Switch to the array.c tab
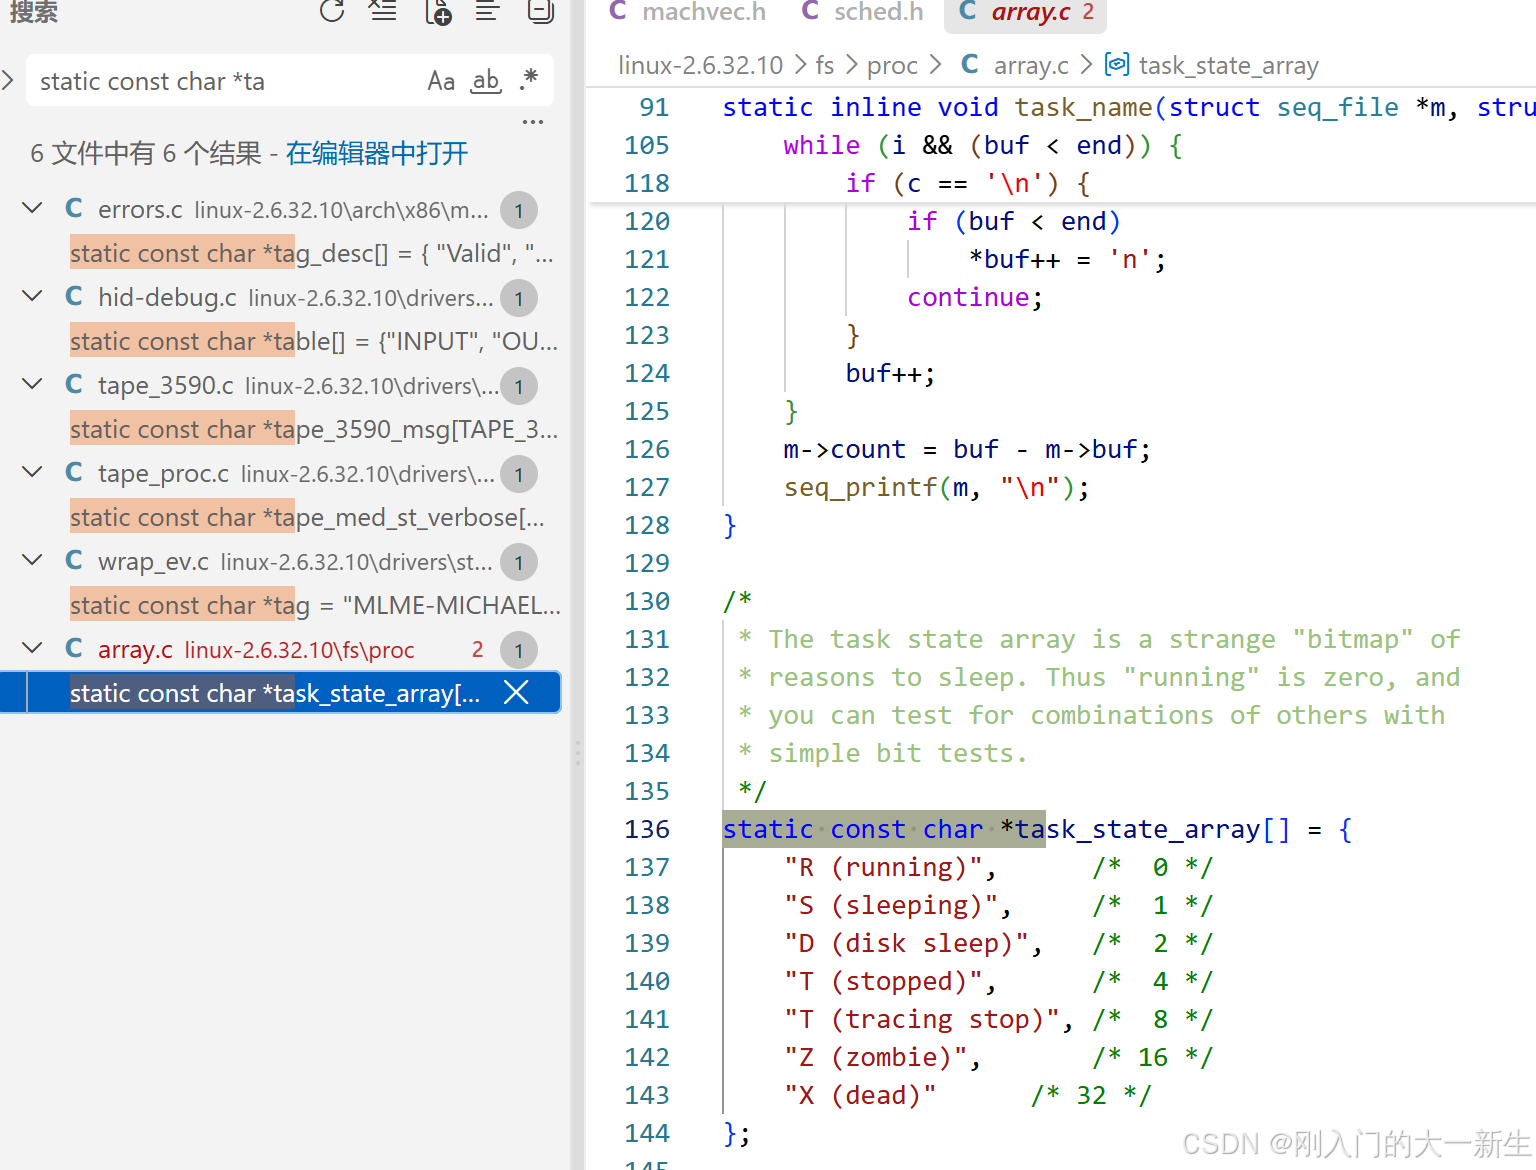 [x=1027, y=12]
